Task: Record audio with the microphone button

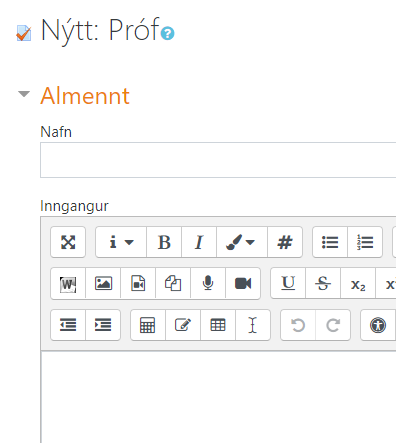Action: pos(208,284)
